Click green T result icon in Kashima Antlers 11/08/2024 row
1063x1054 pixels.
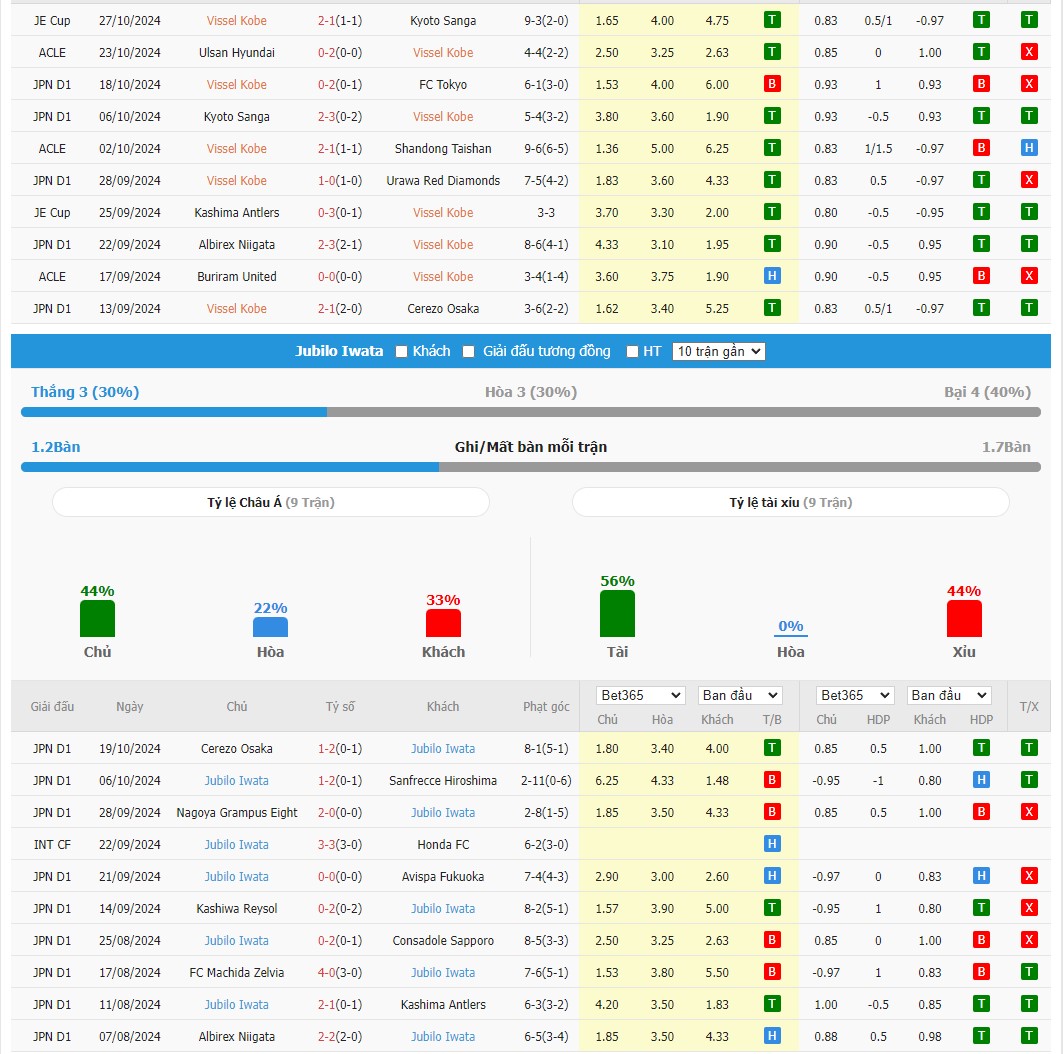coord(771,1004)
